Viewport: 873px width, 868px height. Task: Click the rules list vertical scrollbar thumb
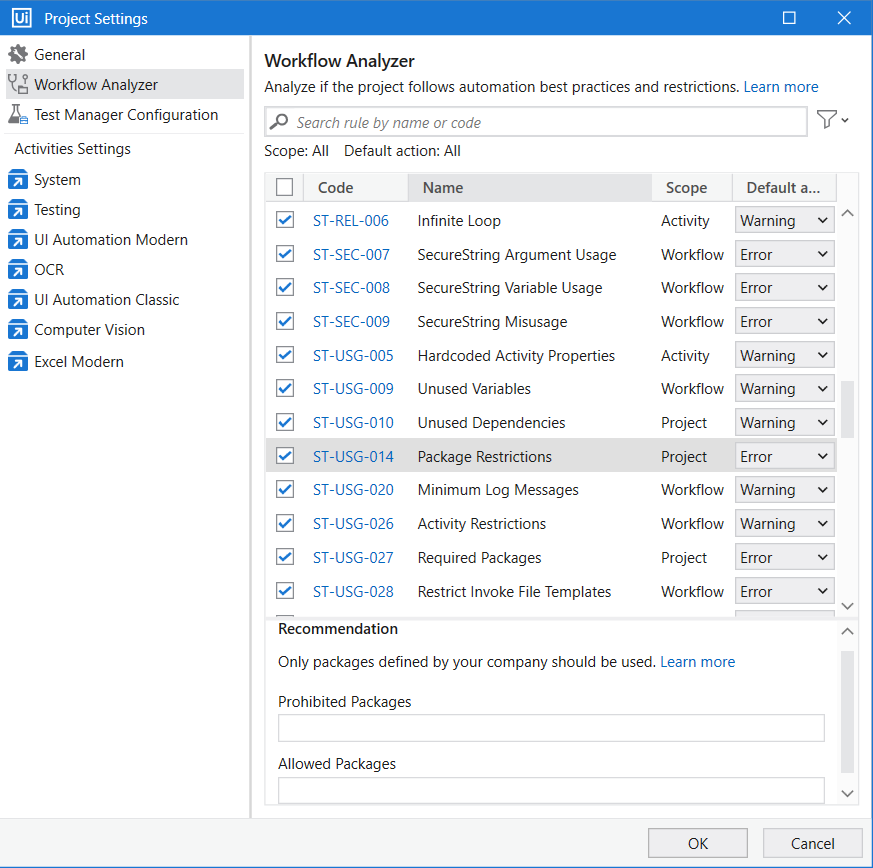coord(848,408)
